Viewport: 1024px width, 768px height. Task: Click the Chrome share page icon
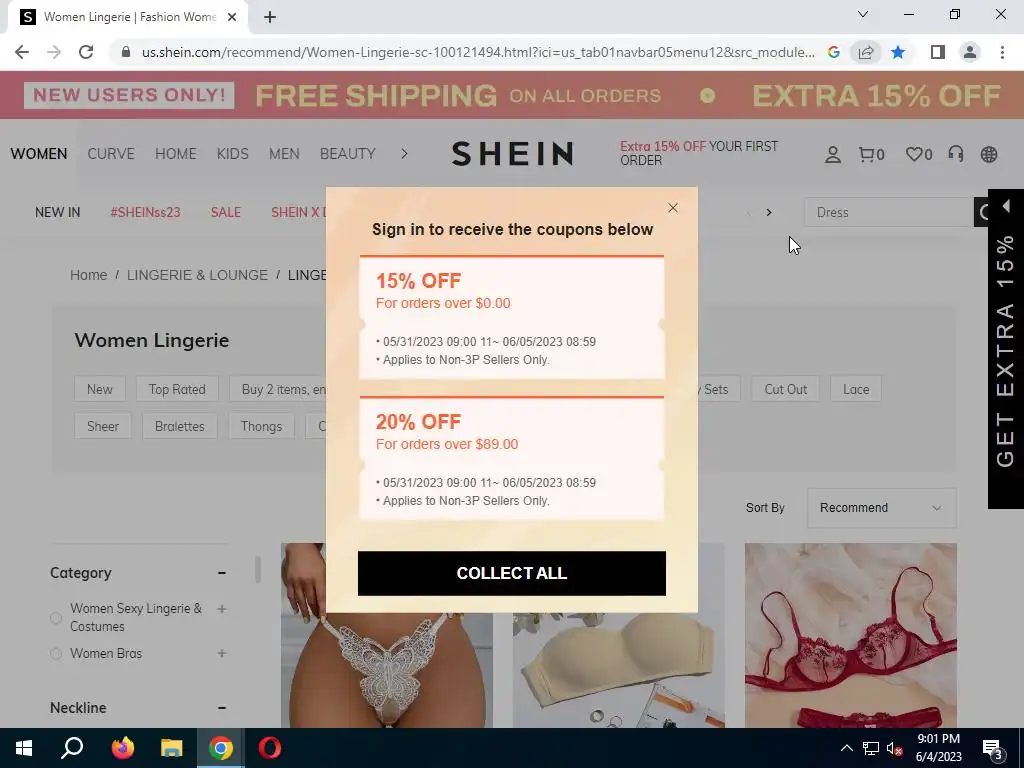(866, 52)
